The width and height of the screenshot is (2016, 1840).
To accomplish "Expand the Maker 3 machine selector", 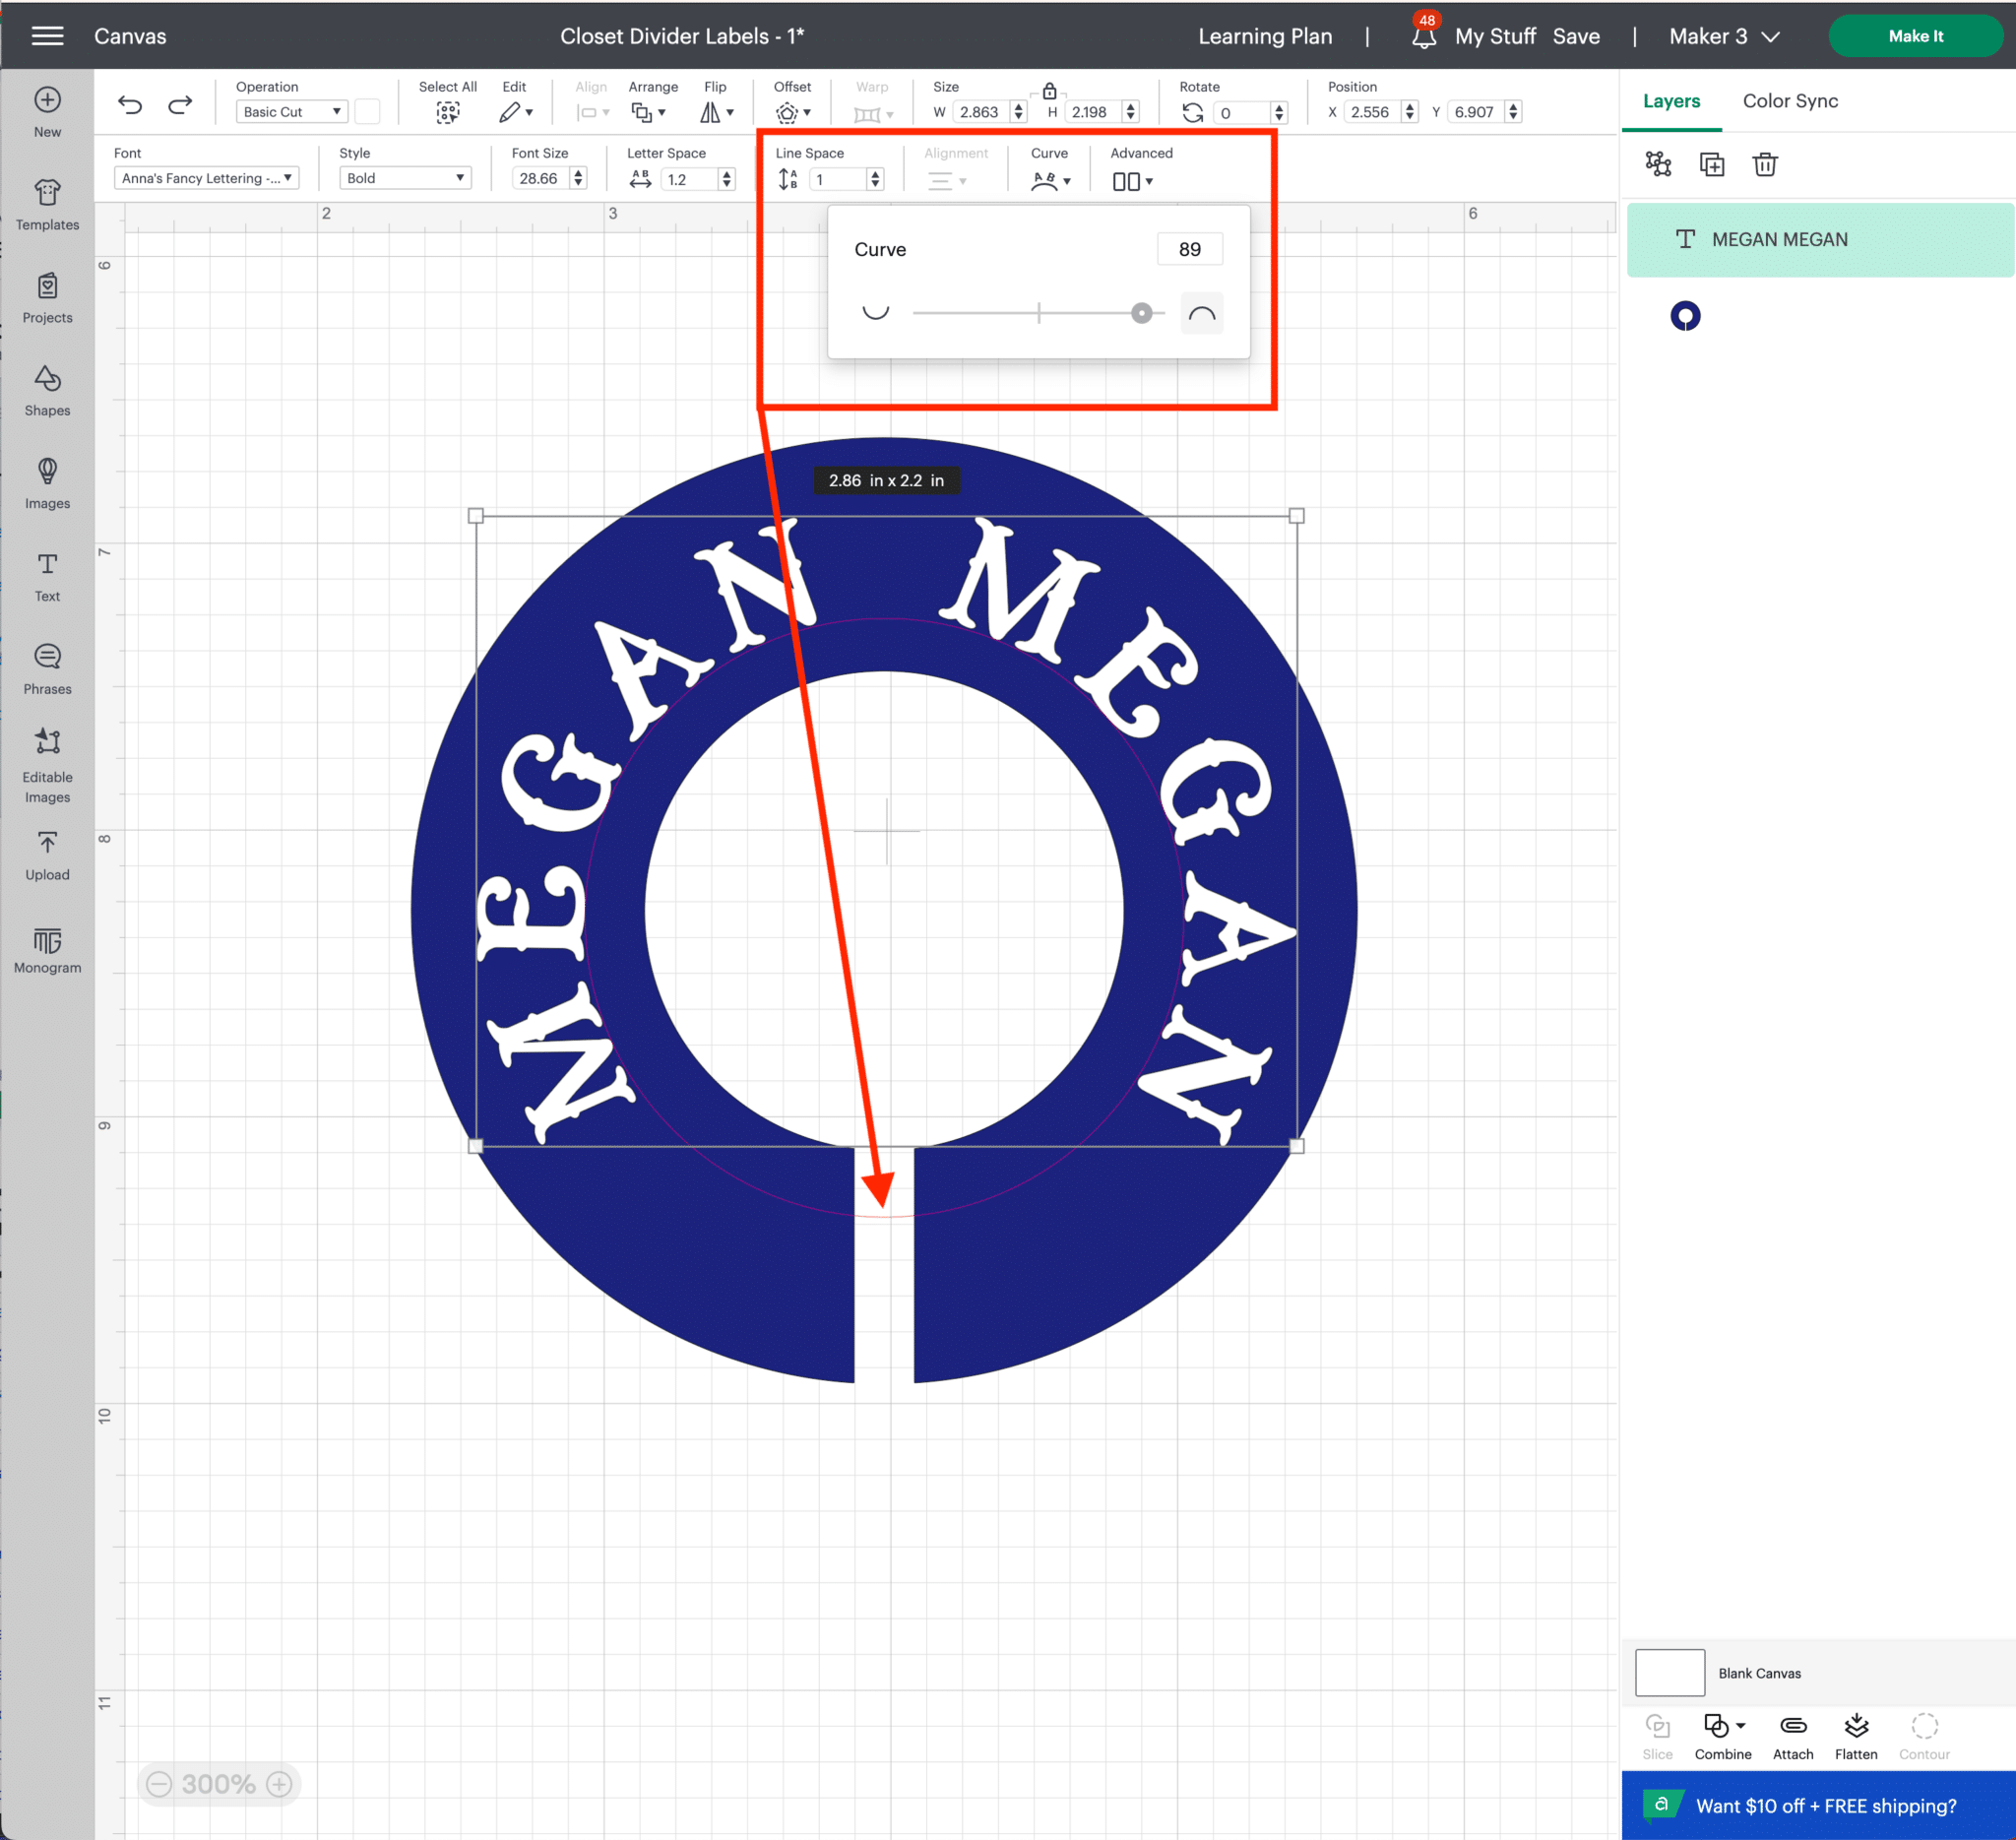I will click(1722, 36).
